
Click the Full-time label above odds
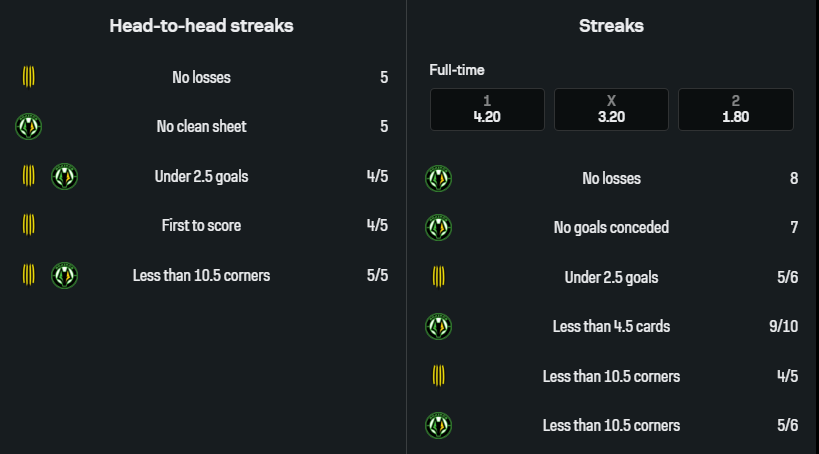[457, 70]
